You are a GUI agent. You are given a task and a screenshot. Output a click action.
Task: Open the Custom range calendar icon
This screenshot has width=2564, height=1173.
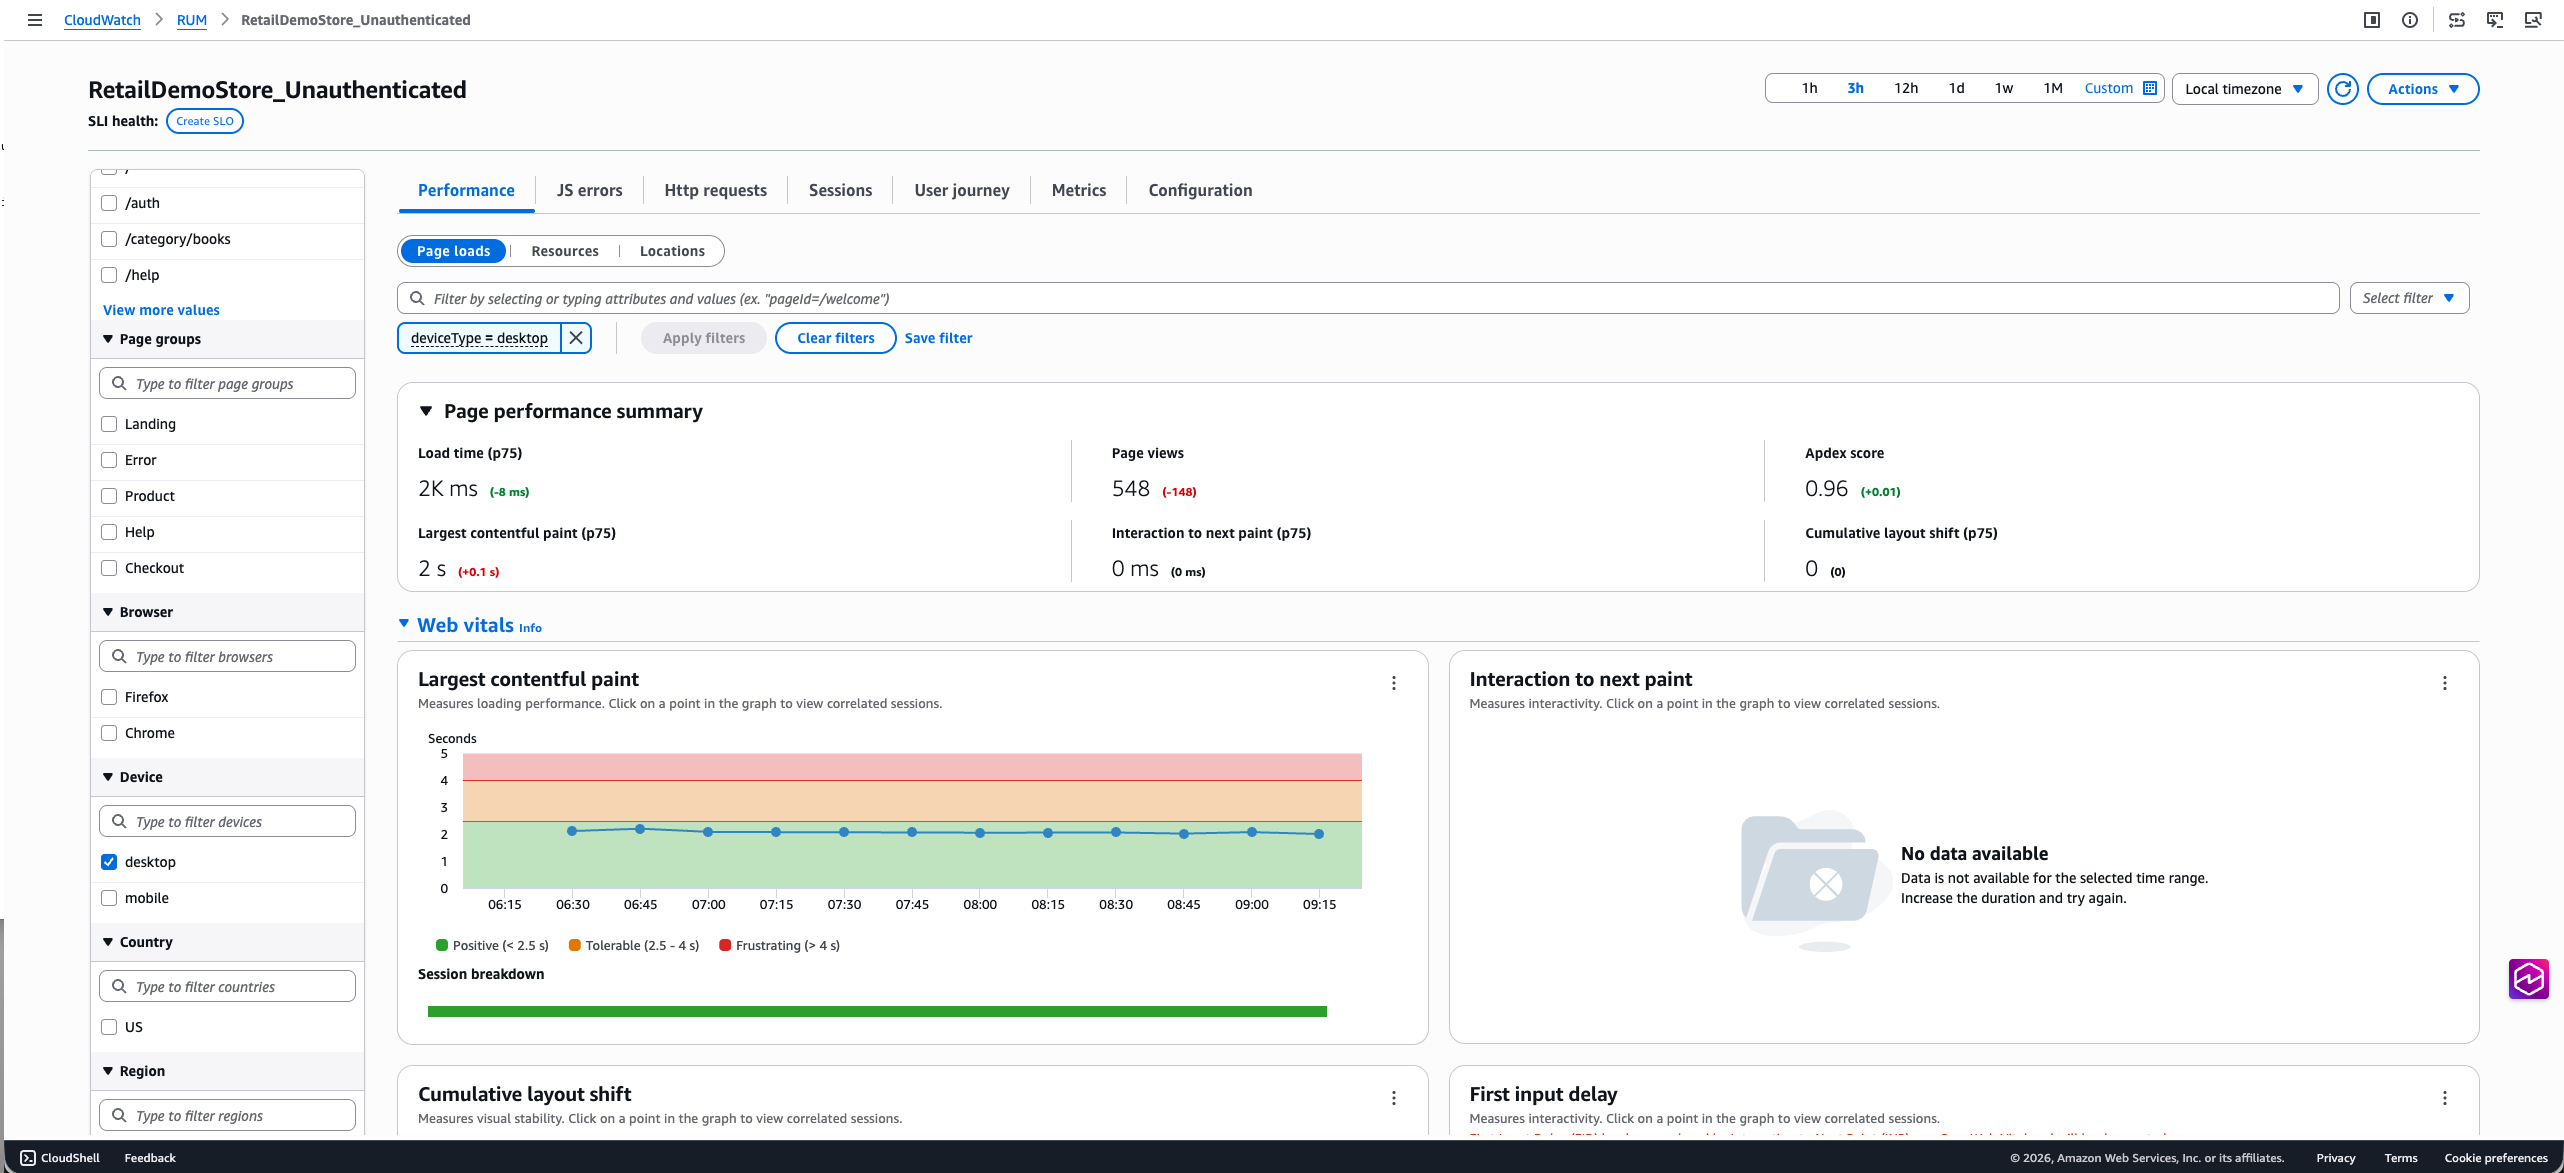coord(2150,88)
